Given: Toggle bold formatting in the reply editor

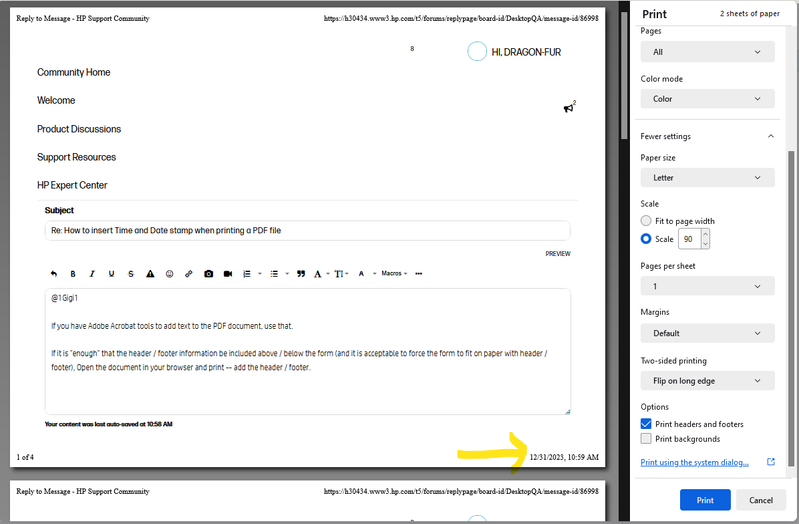Looking at the screenshot, I should coord(73,274).
